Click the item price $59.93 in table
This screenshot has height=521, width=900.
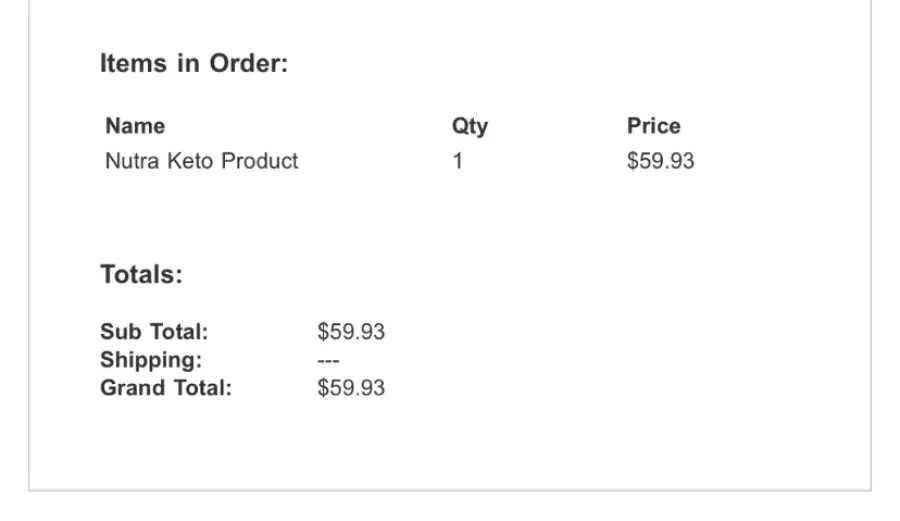tap(661, 161)
